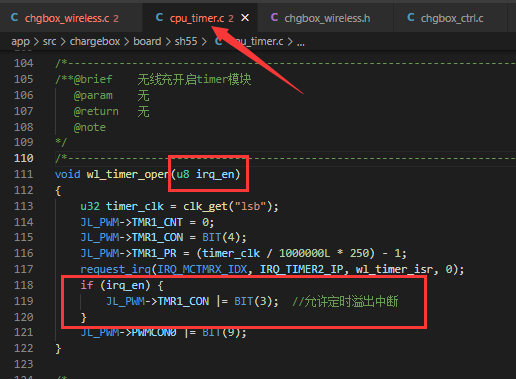Open the chargebox breadcrumb folder
The image size is (516, 379).
click(95, 42)
